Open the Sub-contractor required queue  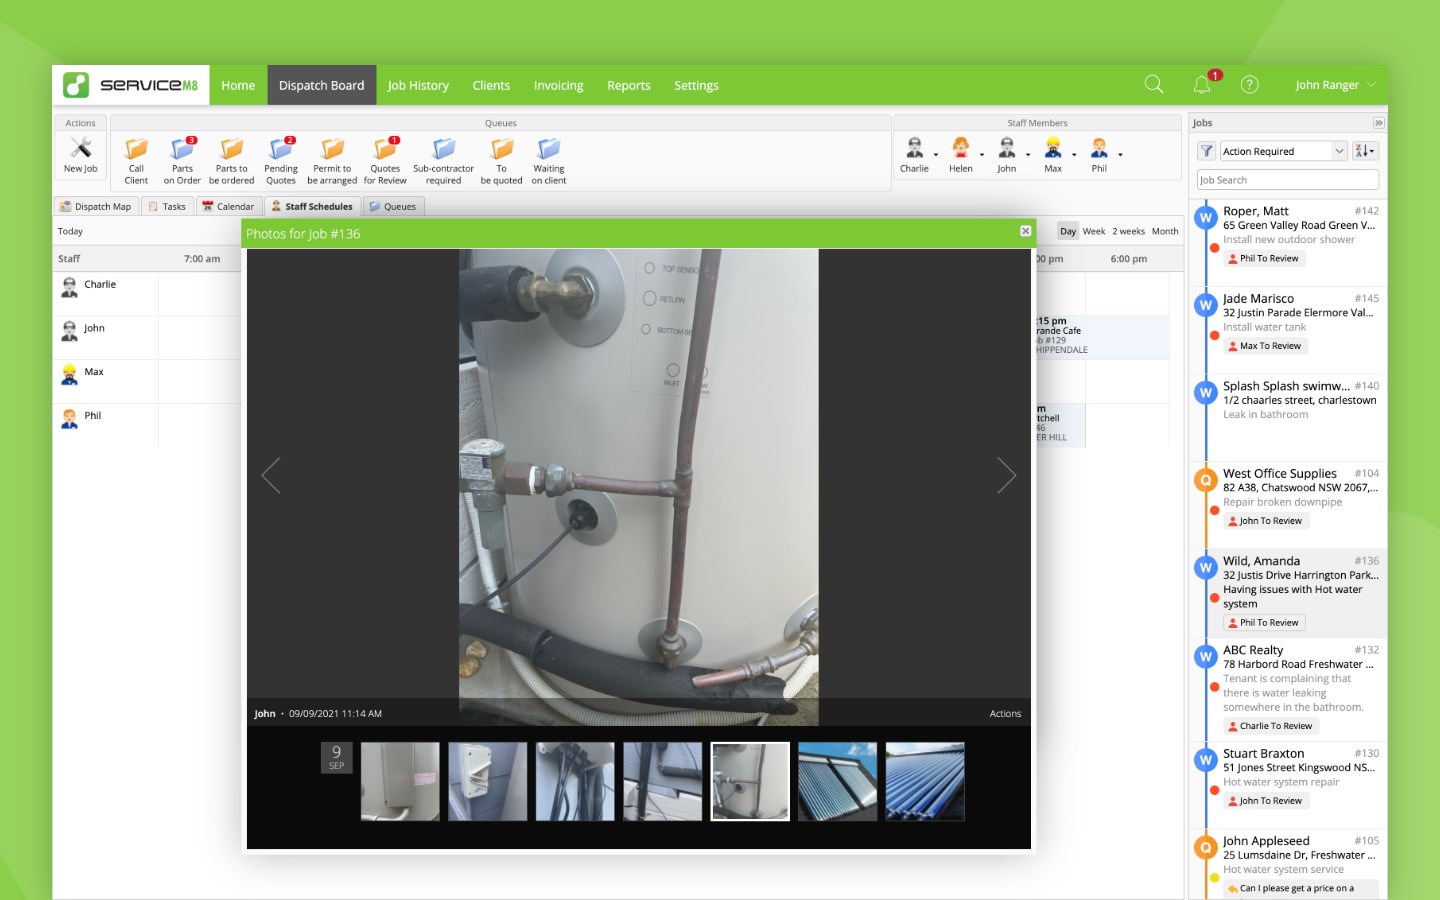tap(443, 161)
